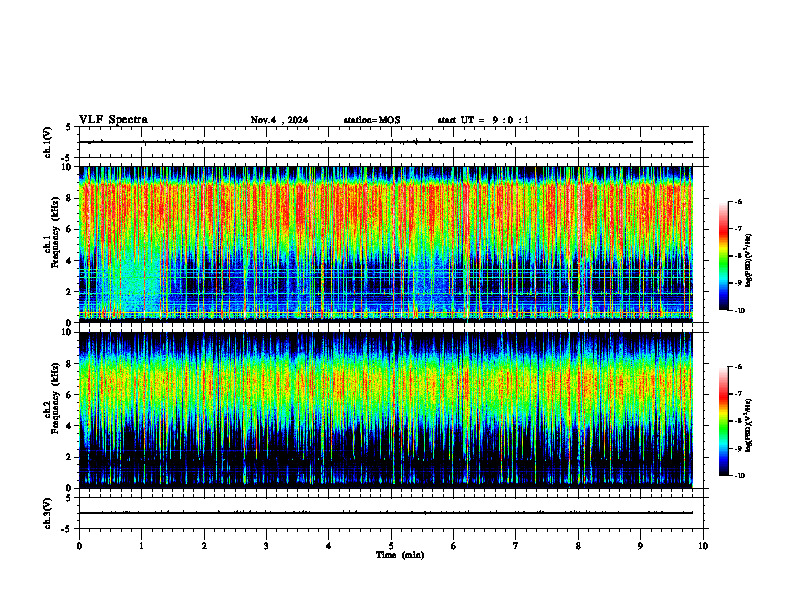This screenshot has height=612, width=792.
Task: Click the ch.3 voltage waveform trace
Action: [385, 513]
